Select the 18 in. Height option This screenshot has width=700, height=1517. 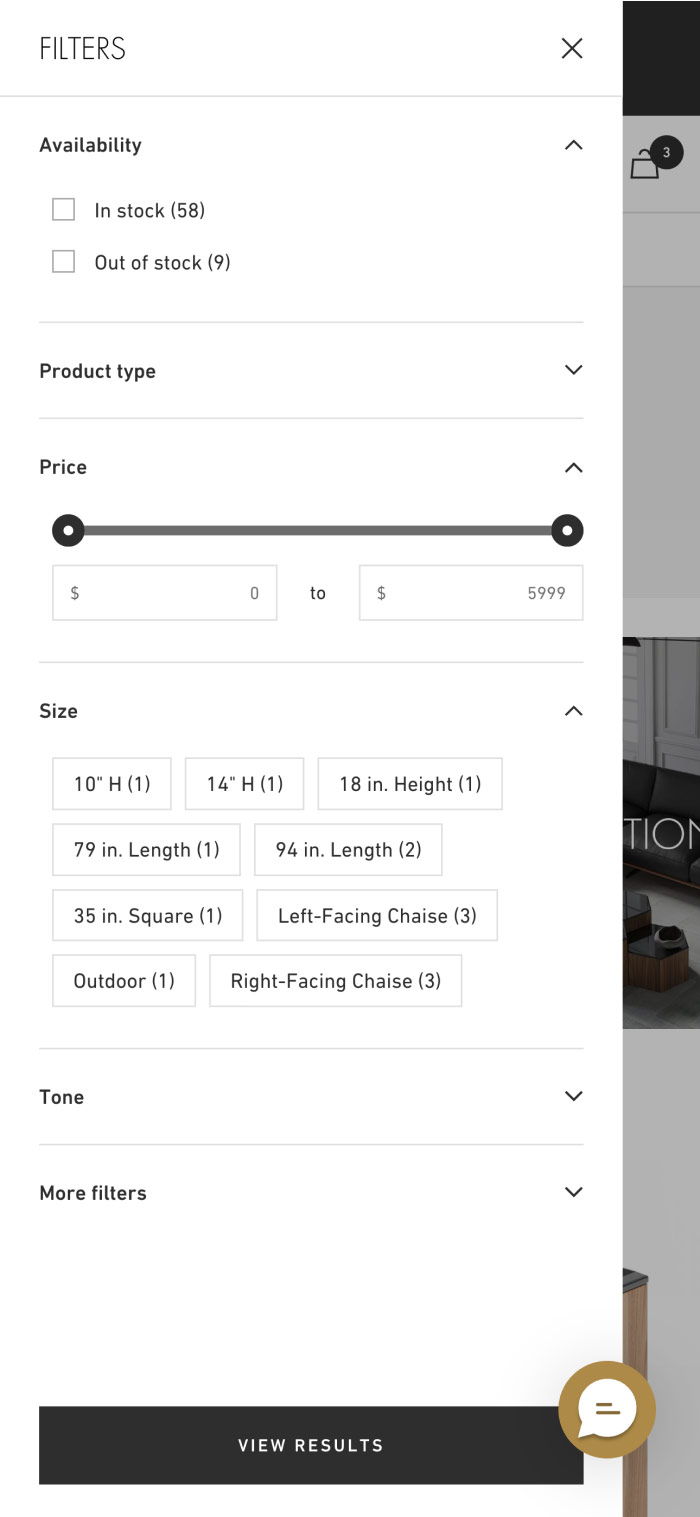(x=410, y=784)
